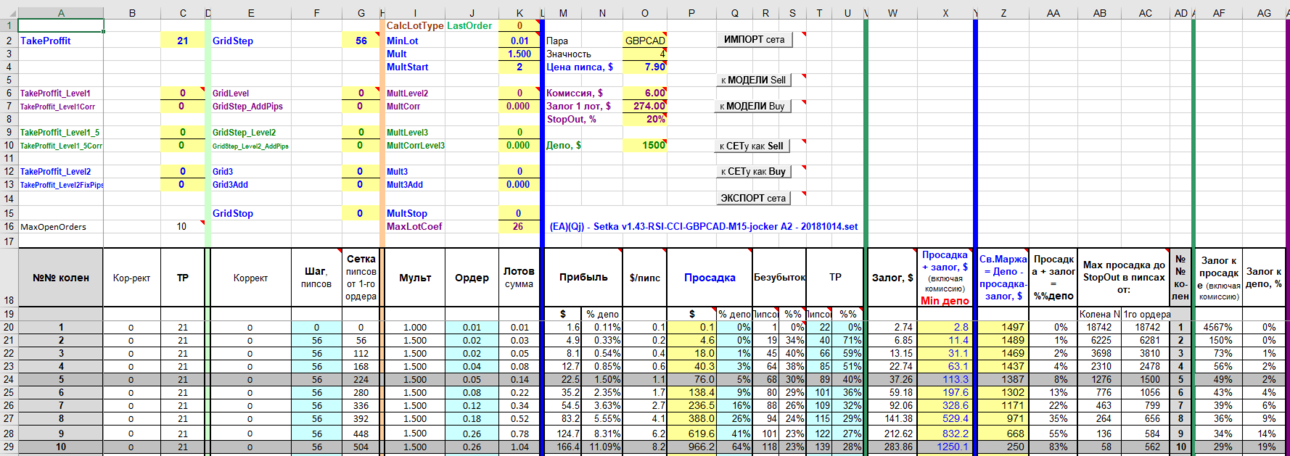Viewport: 1290px width, 456px height.
Task: Click the TakeProffit_Level1 label cell
Action: 60,93
